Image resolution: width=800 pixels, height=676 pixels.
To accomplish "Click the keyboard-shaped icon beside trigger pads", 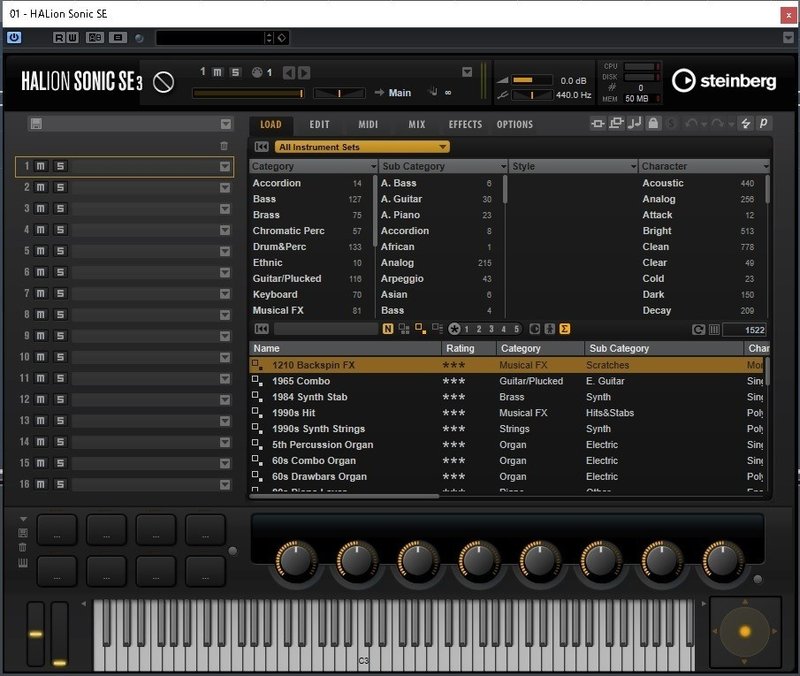I will [x=23, y=563].
